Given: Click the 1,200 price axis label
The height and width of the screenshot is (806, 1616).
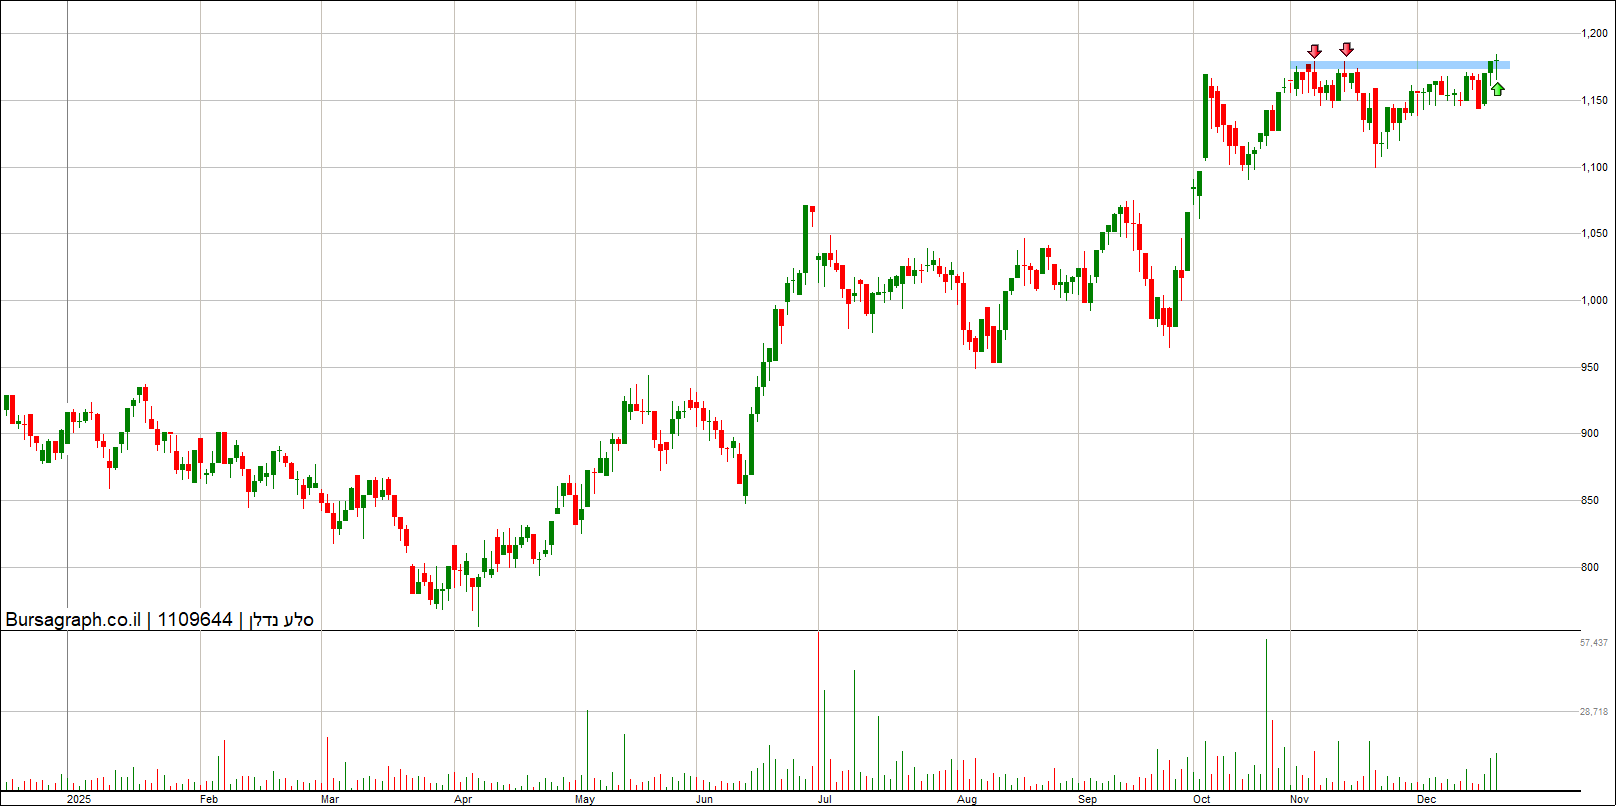Looking at the screenshot, I should click(x=1594, y=33).
